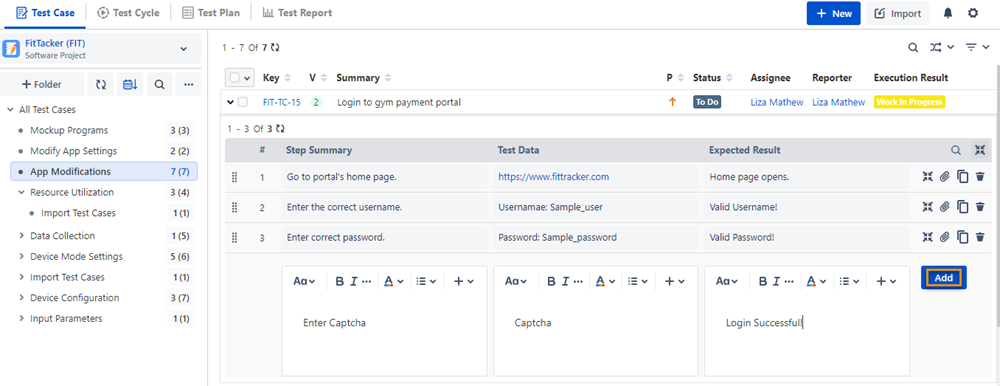This screenshot has height=386, width=1001.
Task: Open the settings gear
Action: (x=973, y=13)
